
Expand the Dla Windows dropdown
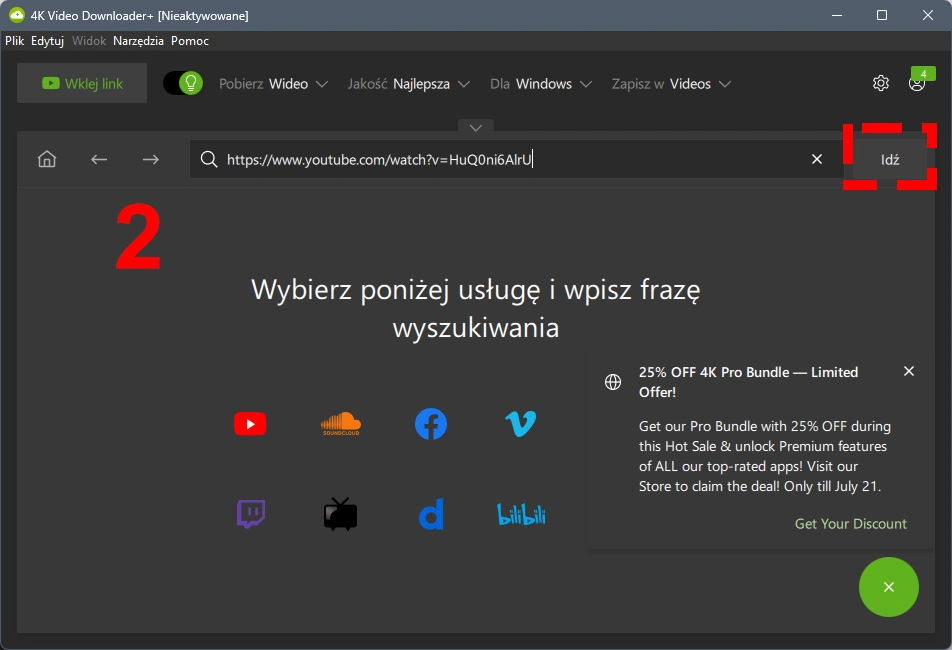point(541,84)
